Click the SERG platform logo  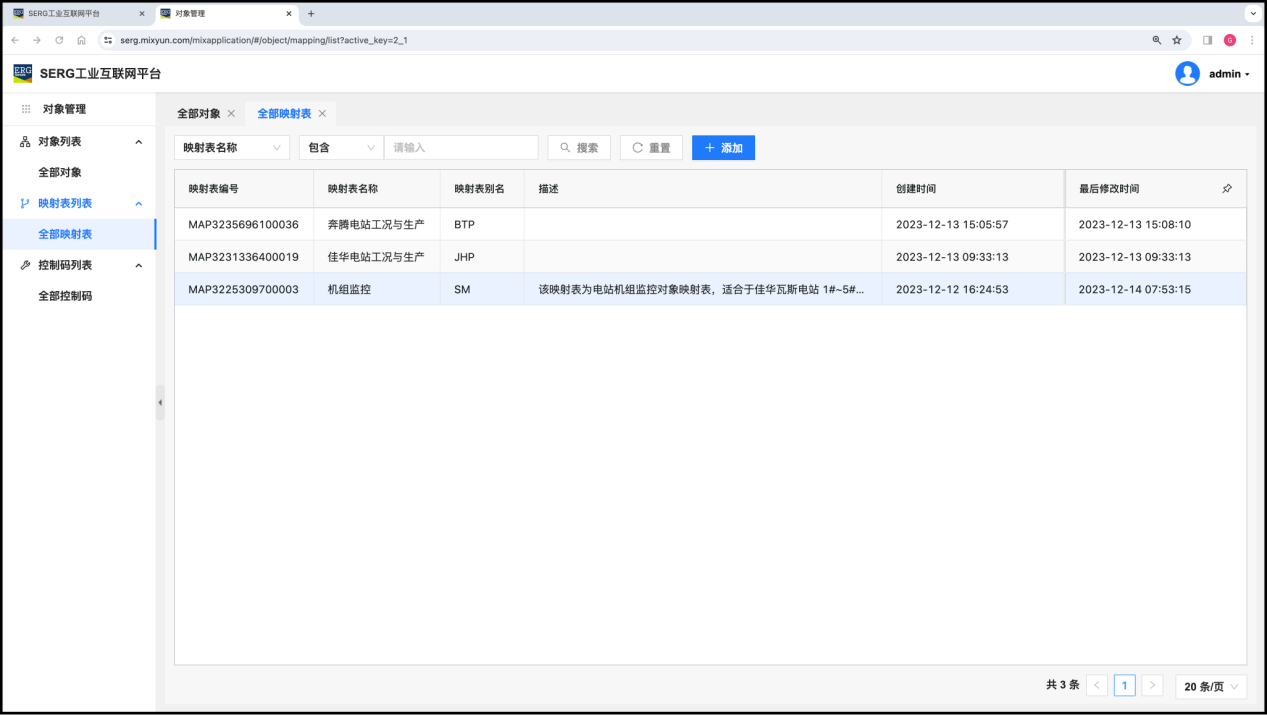[x=22, y=74]
